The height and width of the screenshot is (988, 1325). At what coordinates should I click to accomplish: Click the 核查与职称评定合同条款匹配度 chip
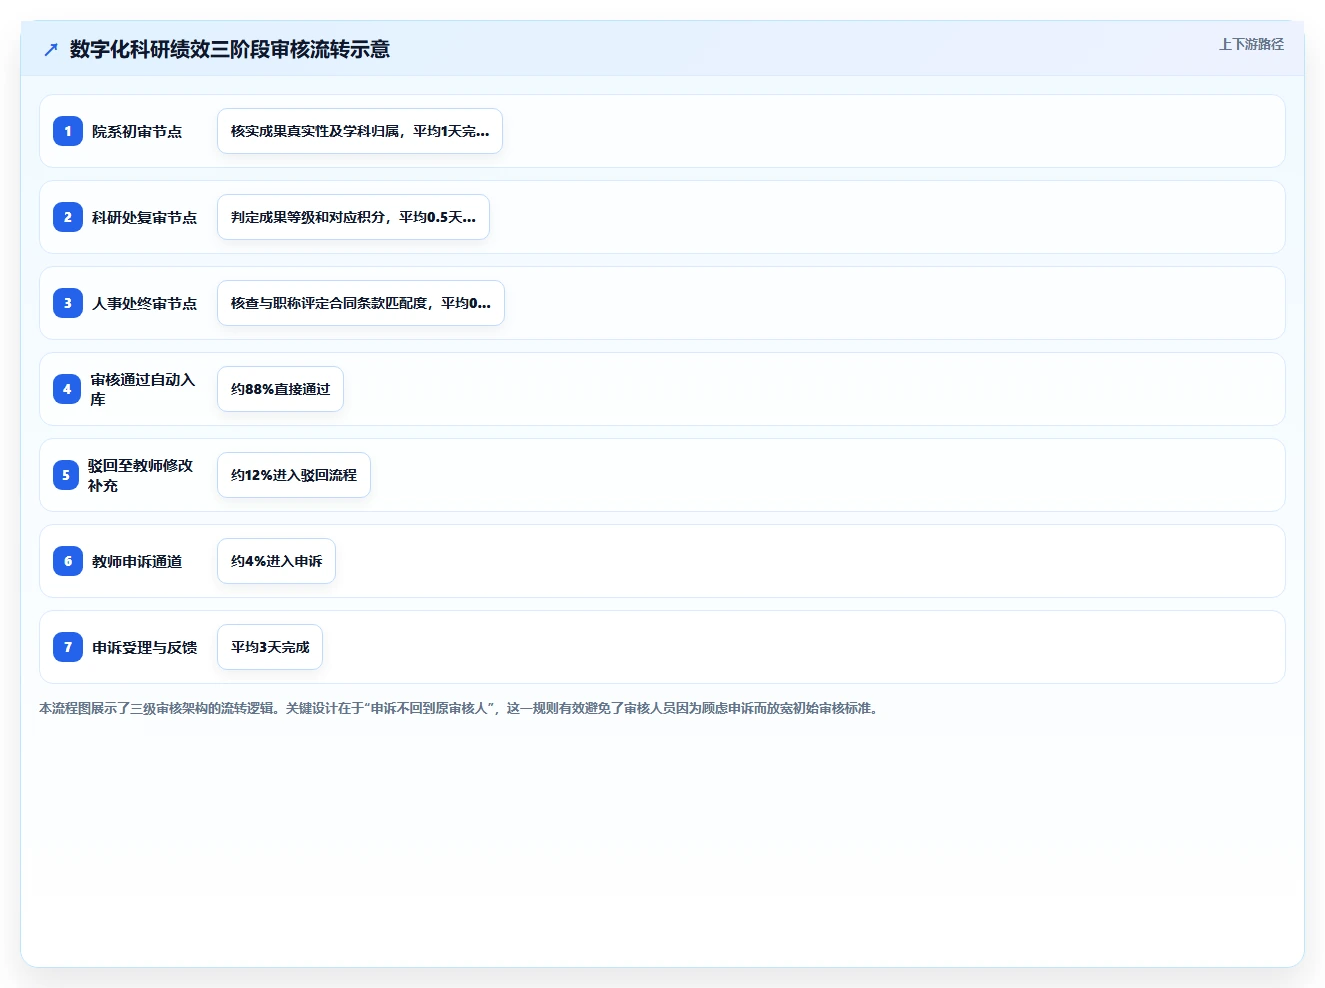pyautogui.click(x=361, y=303)
